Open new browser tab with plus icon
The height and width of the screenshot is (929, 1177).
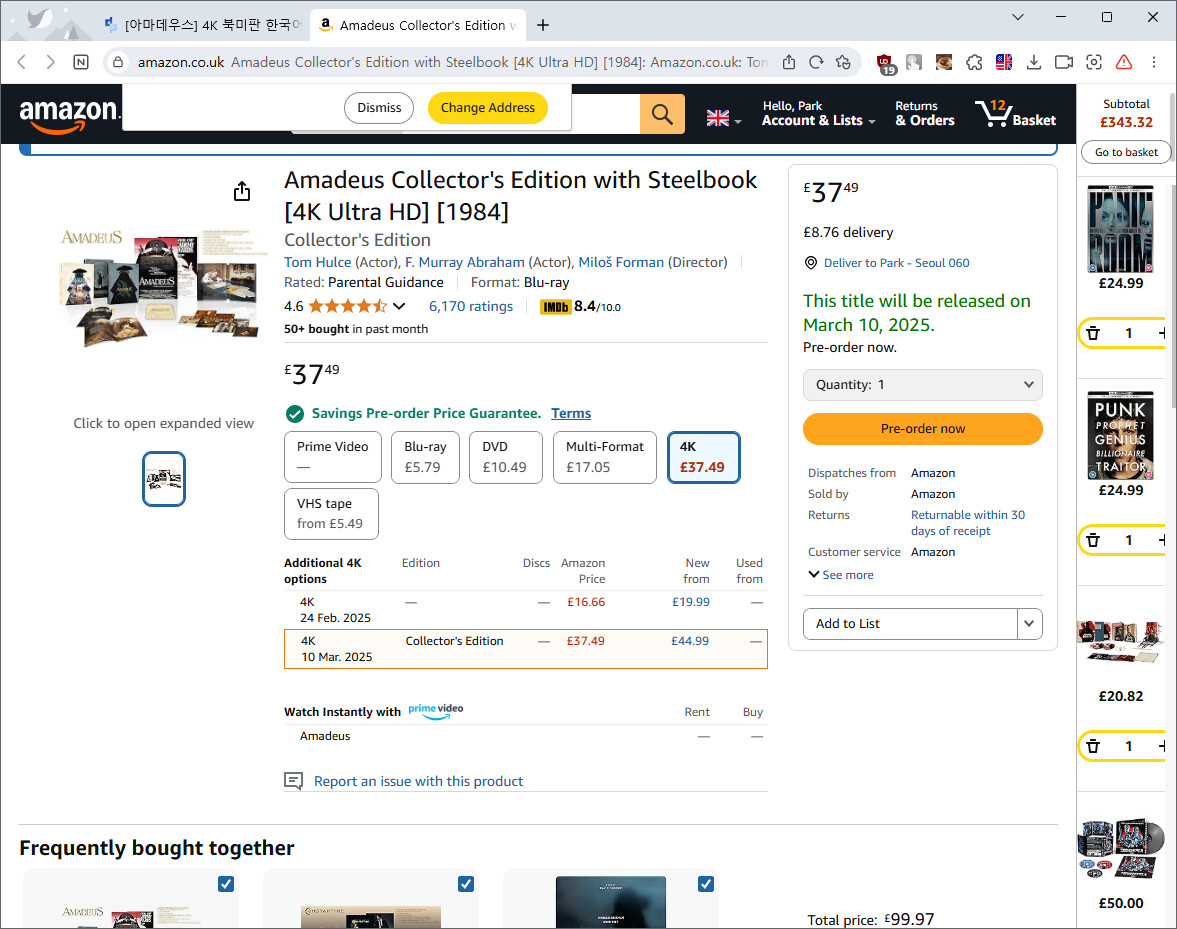543,26
